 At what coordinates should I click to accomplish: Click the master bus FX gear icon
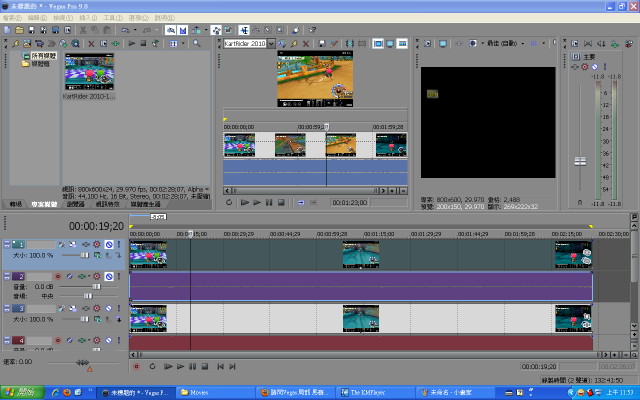[585, 67]
